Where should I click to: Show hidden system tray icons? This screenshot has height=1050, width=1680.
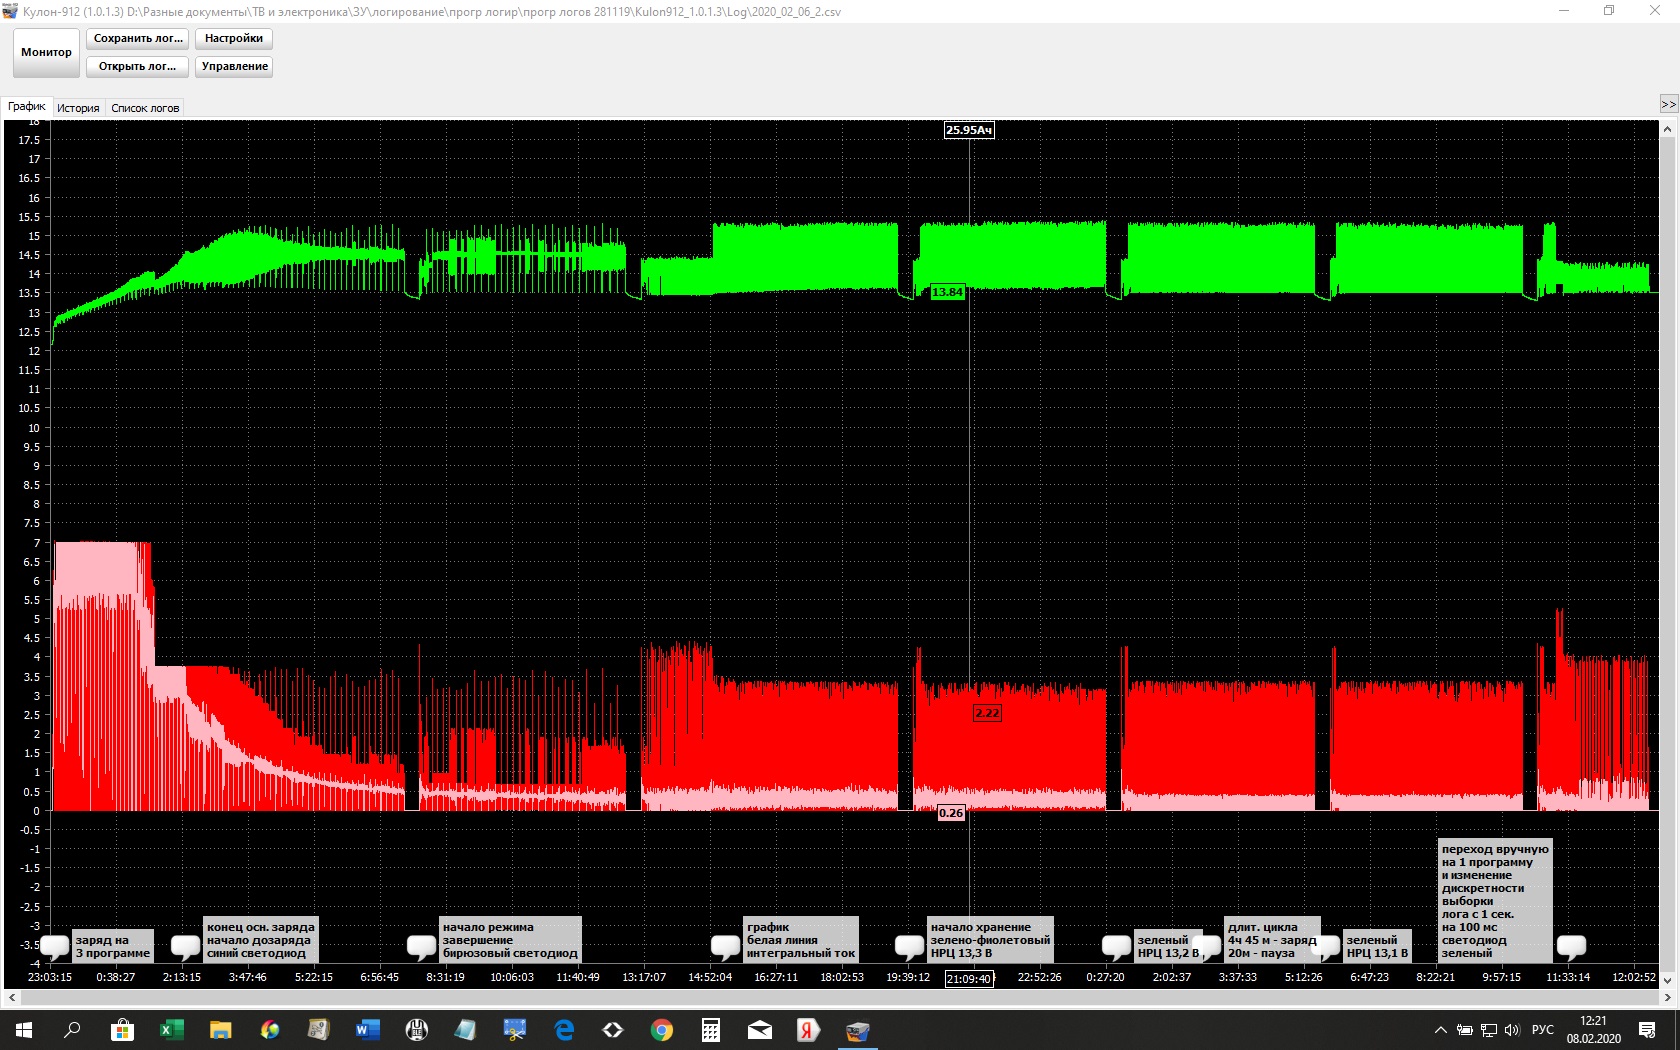(x=1440, y=1030)
